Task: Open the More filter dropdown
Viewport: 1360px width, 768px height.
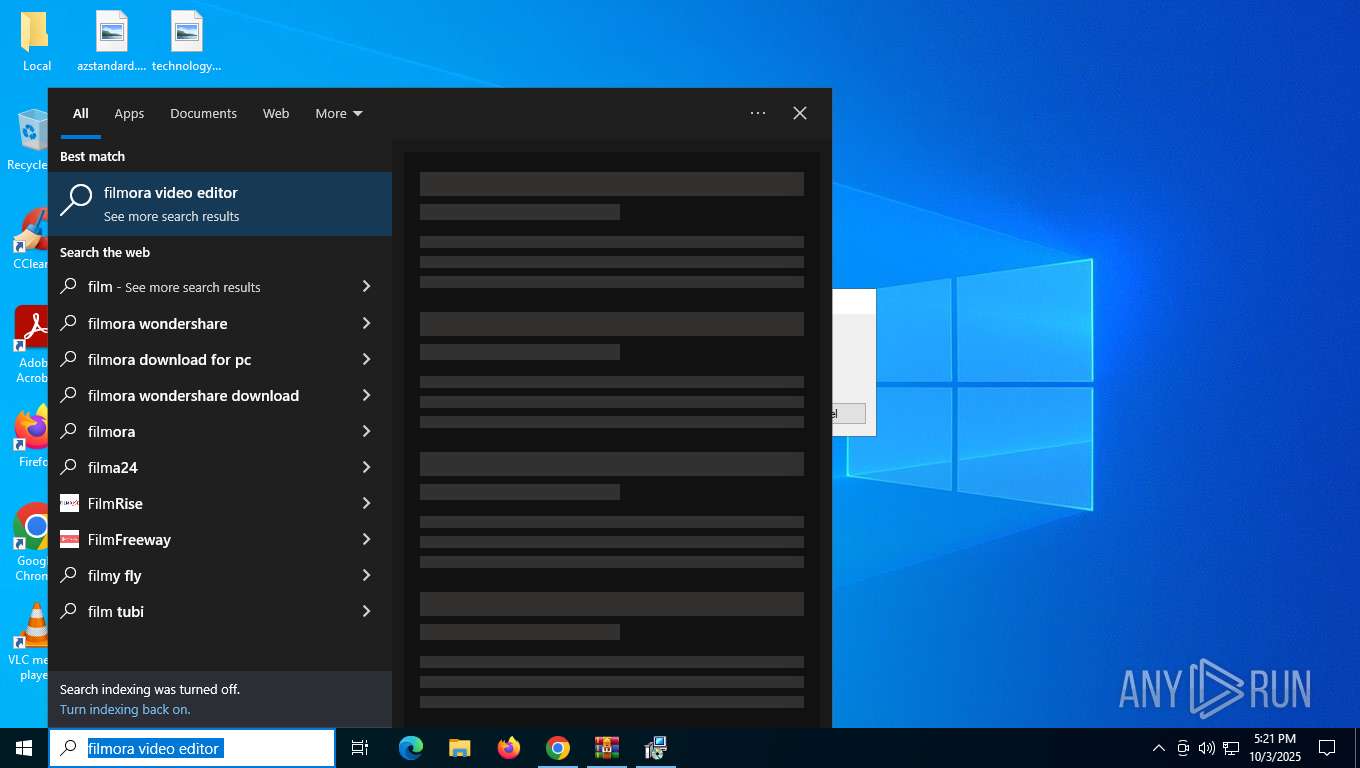Action: pyautogui.click(x=339, y=114)
